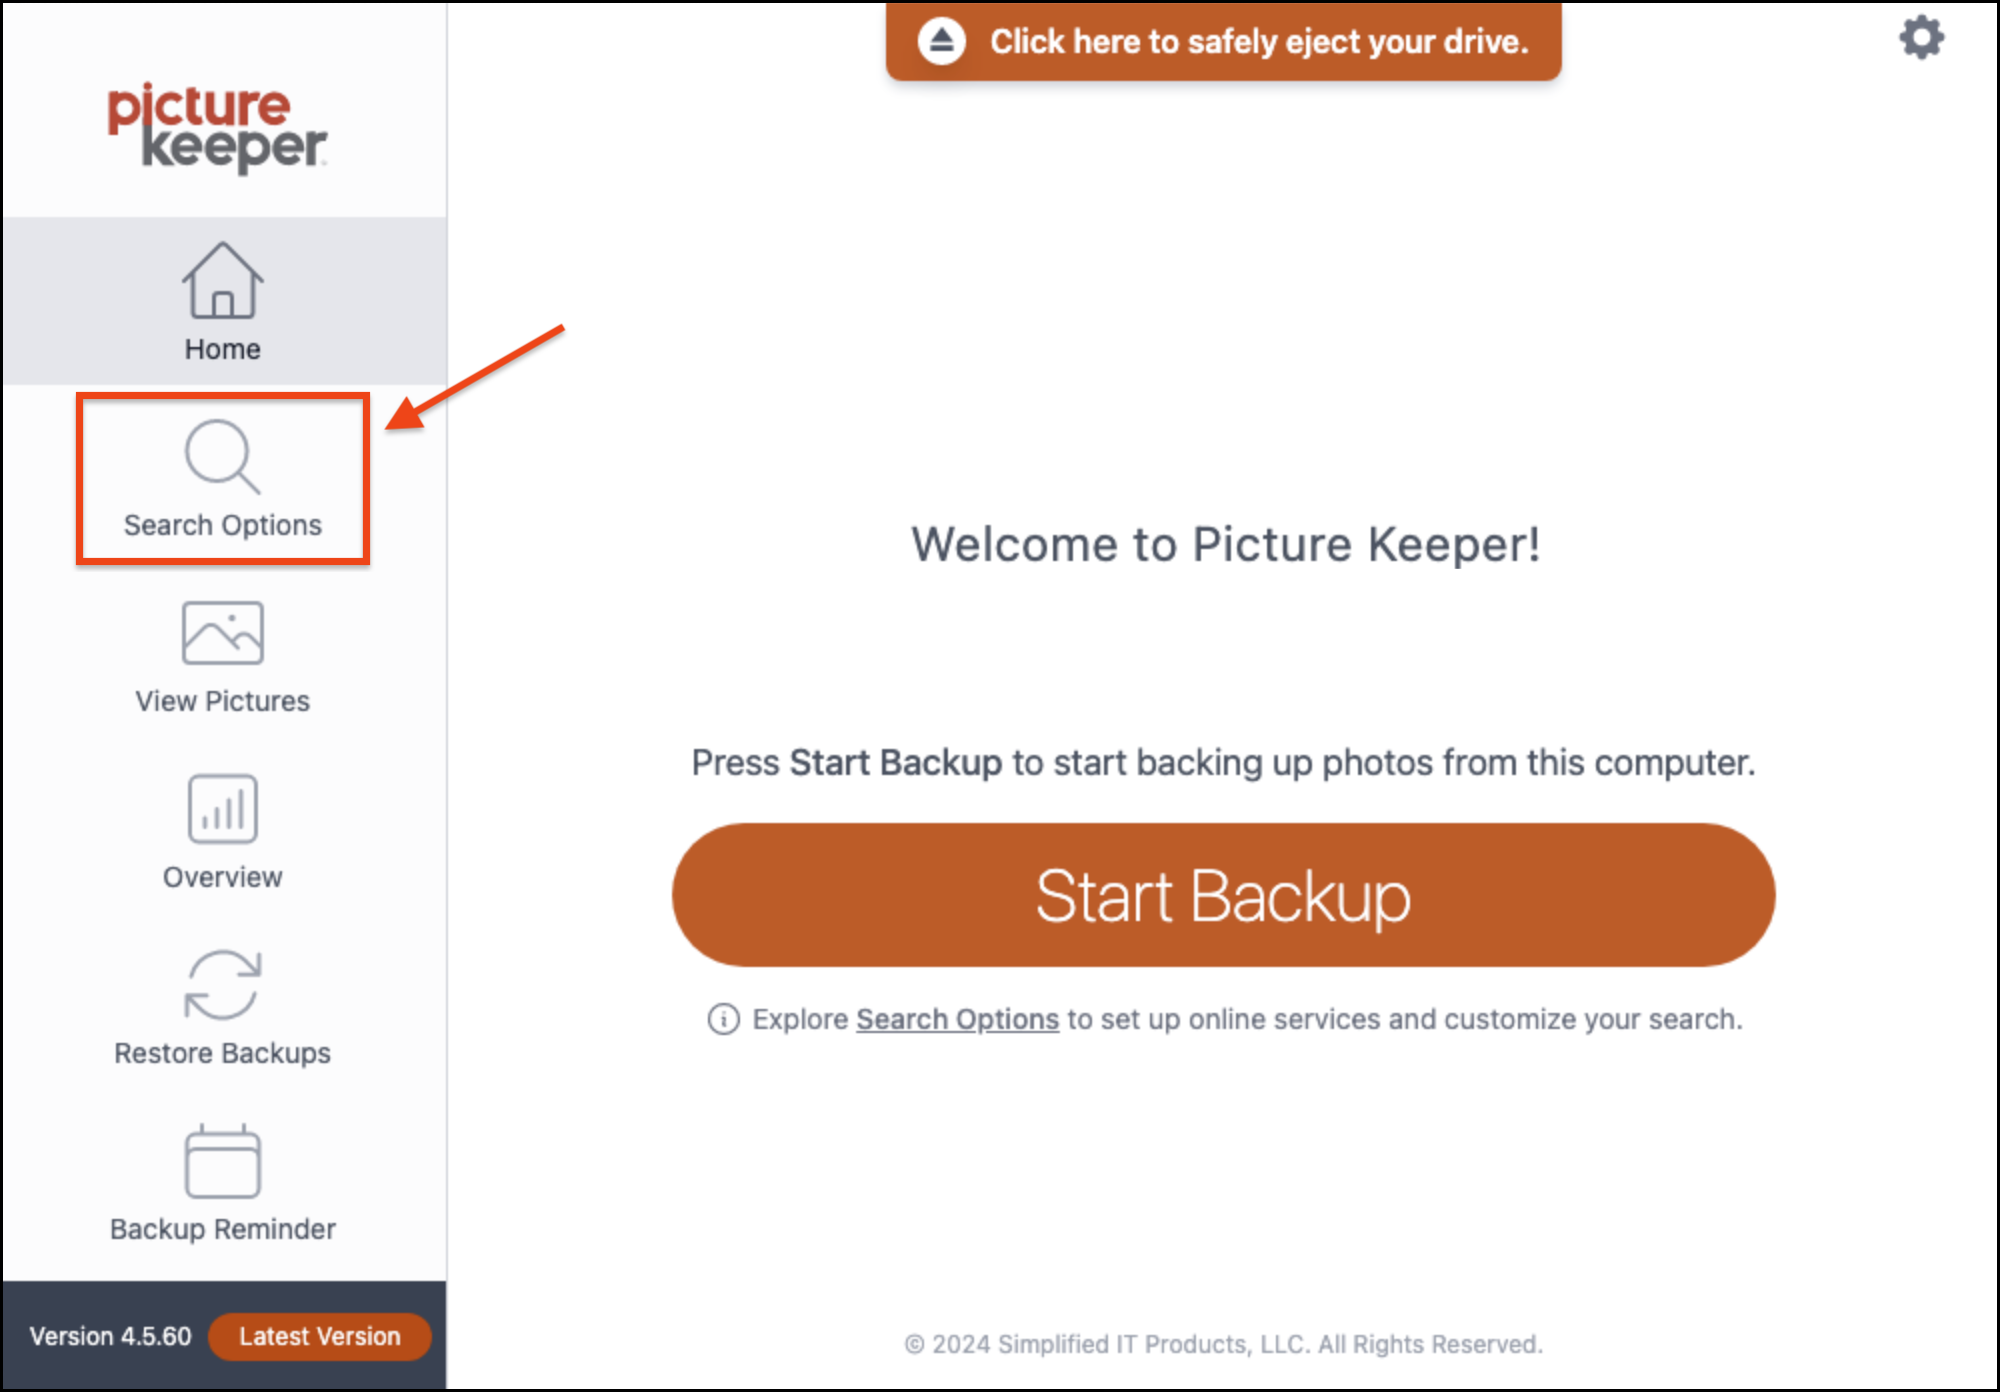Start the backup with Start Backup button
Screen dimensions: 2000x1392
click(x=1223, y=895)
